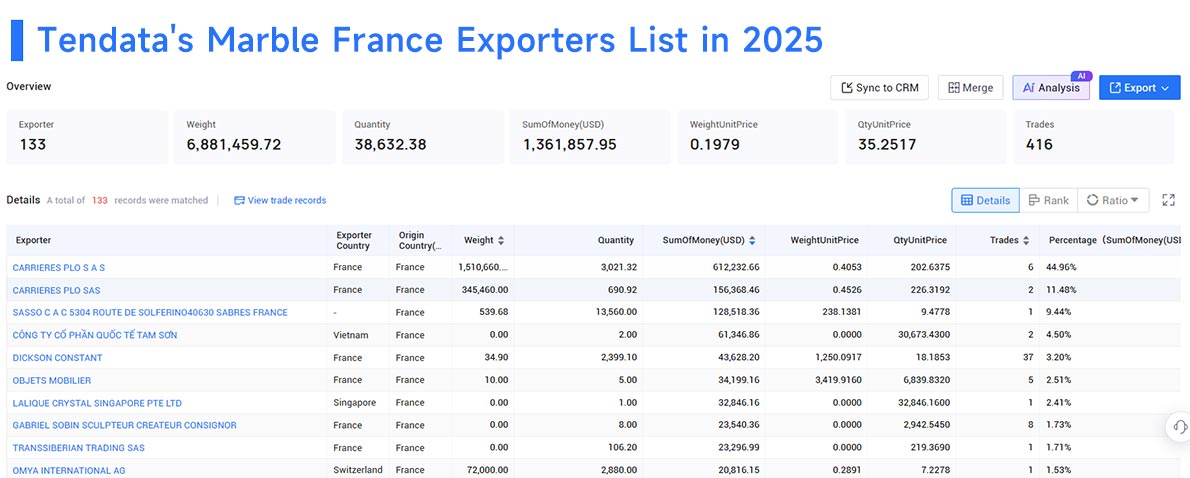Switch to the Rank view tab
This screenshot has width=1190, height=478.
(1048, 200)
